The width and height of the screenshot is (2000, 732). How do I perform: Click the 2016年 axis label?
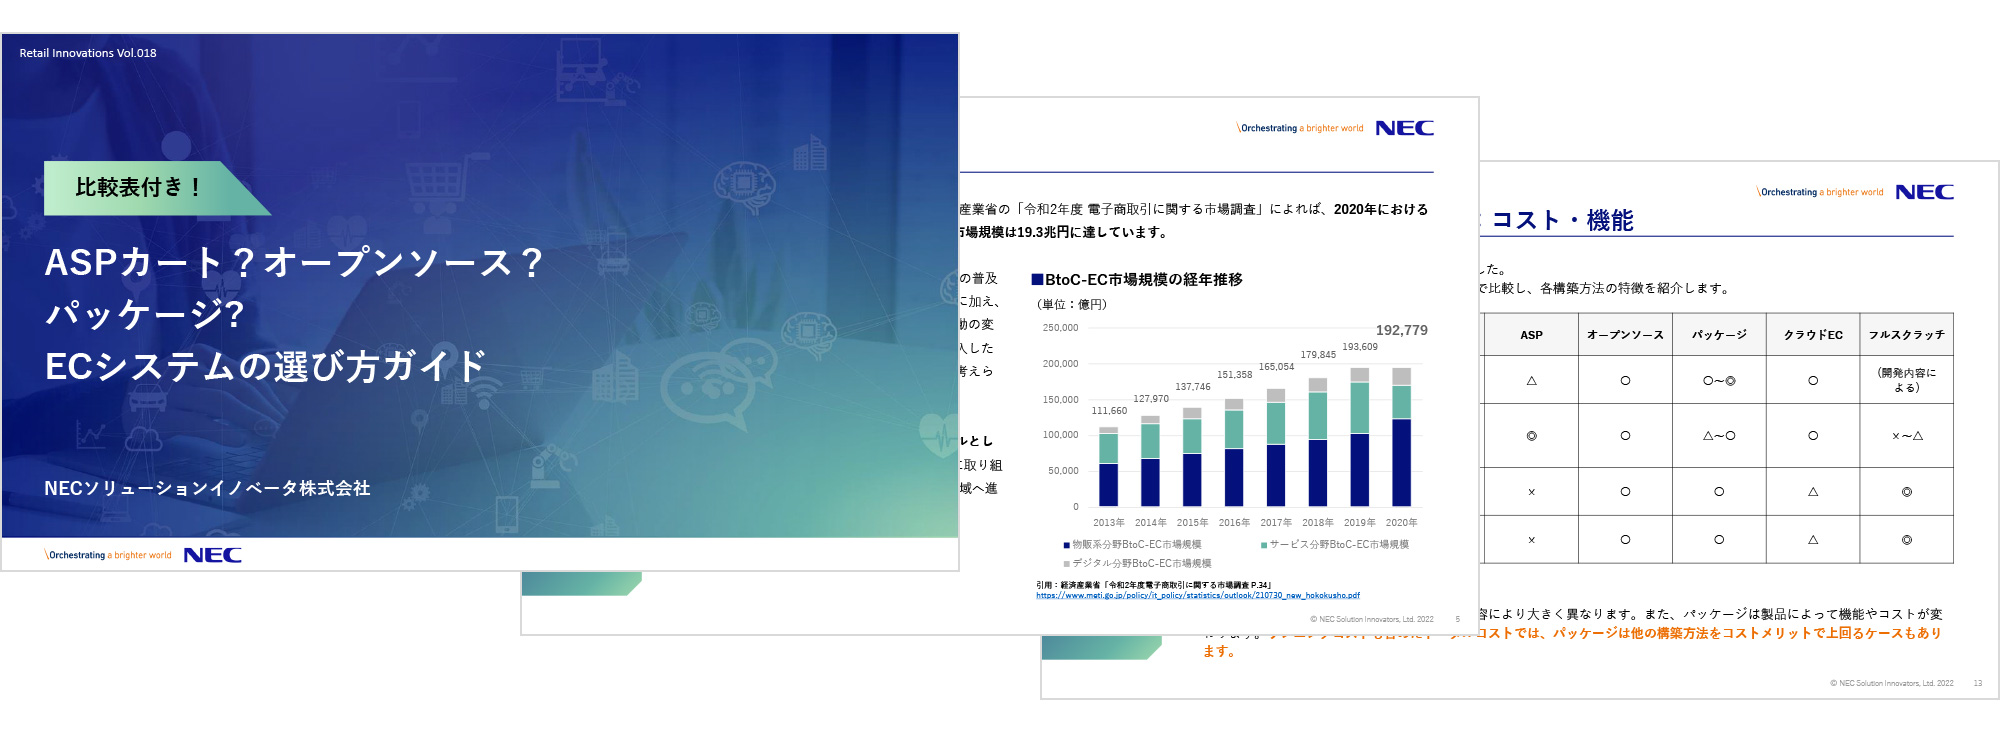tap(1234, 523)
